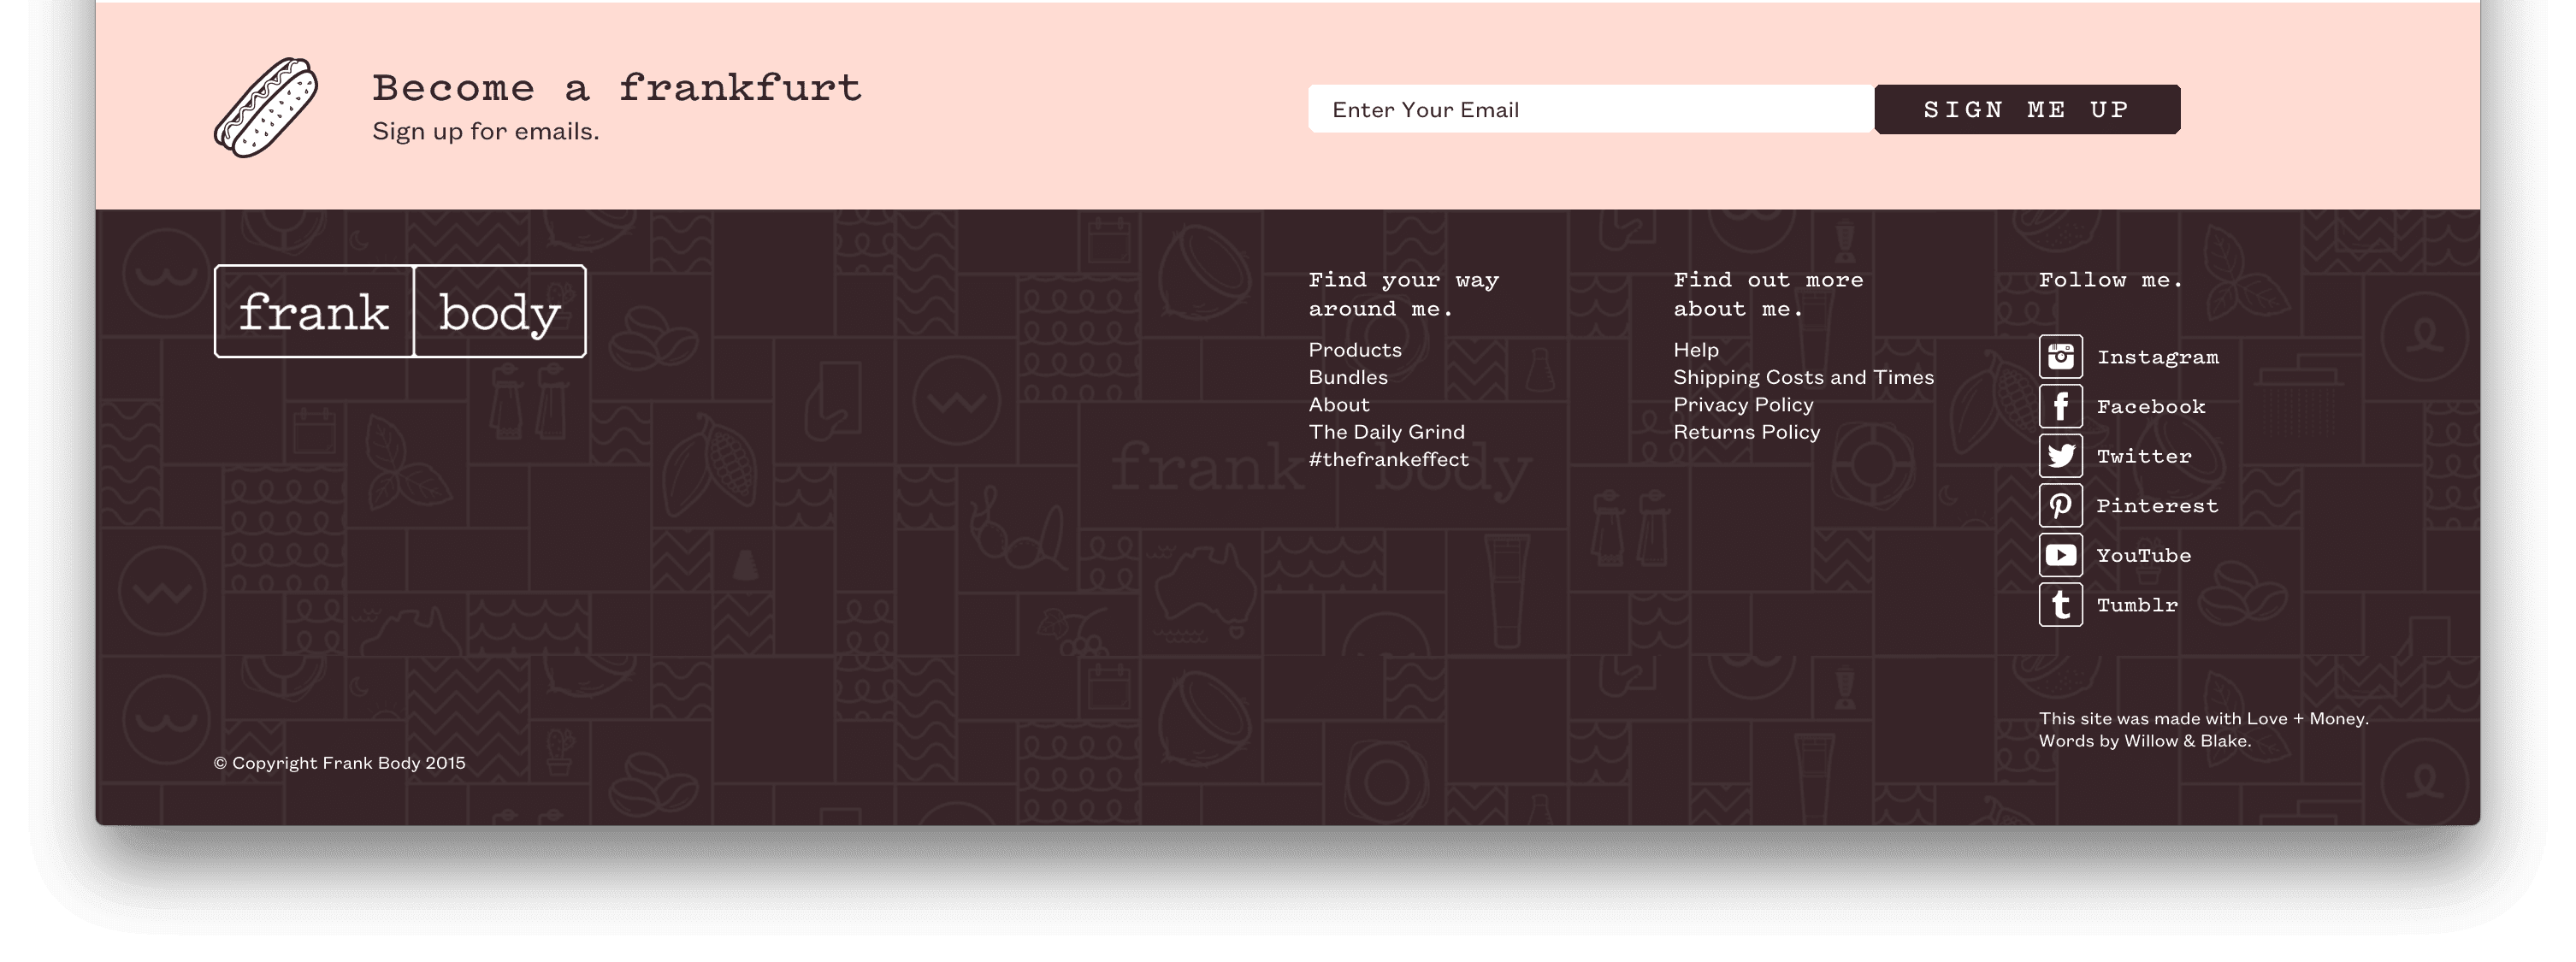Click the hot dog frankfurt icon

point(266,107)
